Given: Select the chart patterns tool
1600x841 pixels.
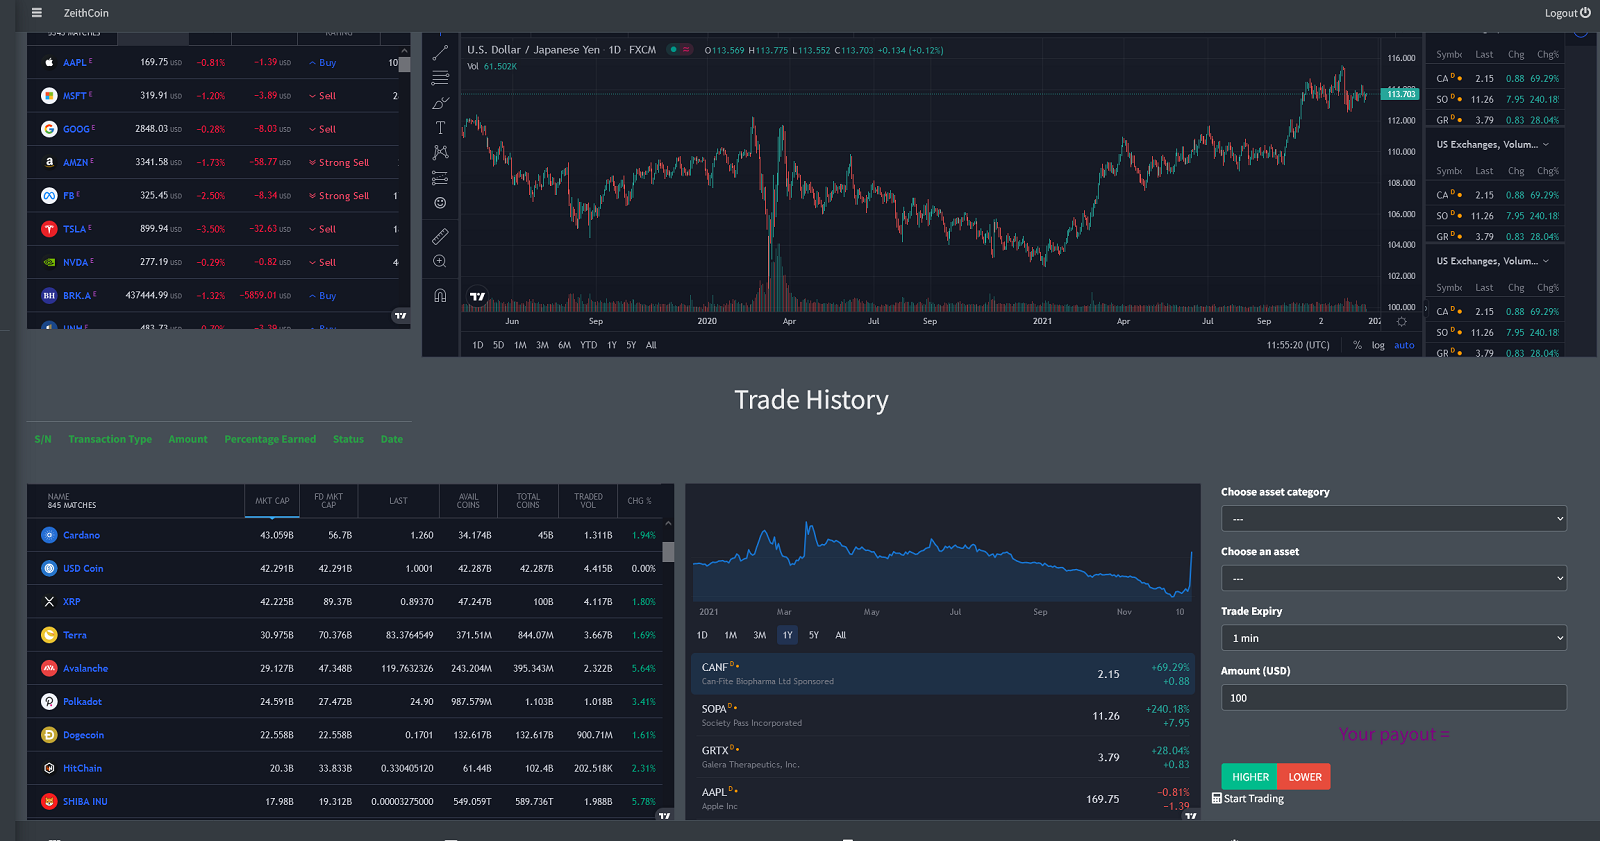Looking at the screenshot, I should tap(440, 153).
